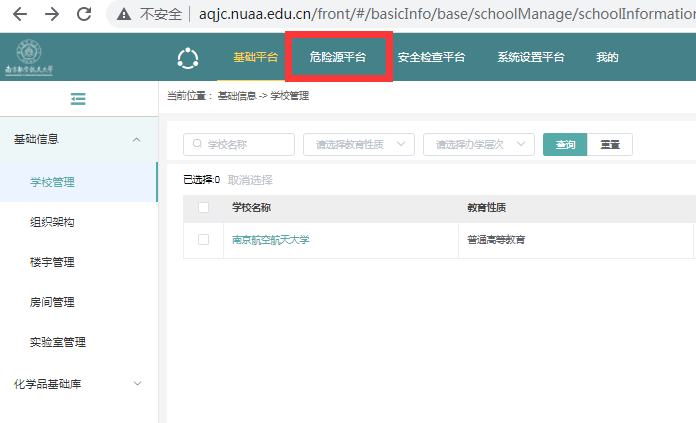
Task: Open the 请选择教育性质 dropdown
Action: (358, 145)
